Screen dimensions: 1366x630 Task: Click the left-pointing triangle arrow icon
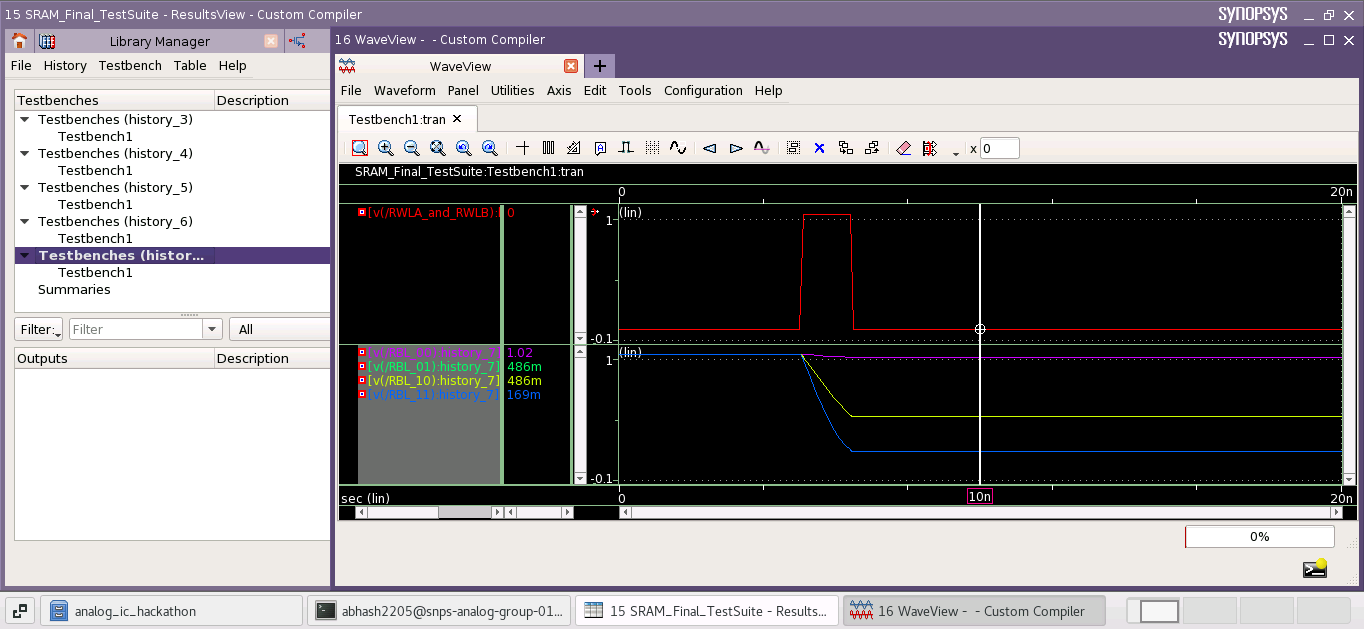[x=709, y=148]
